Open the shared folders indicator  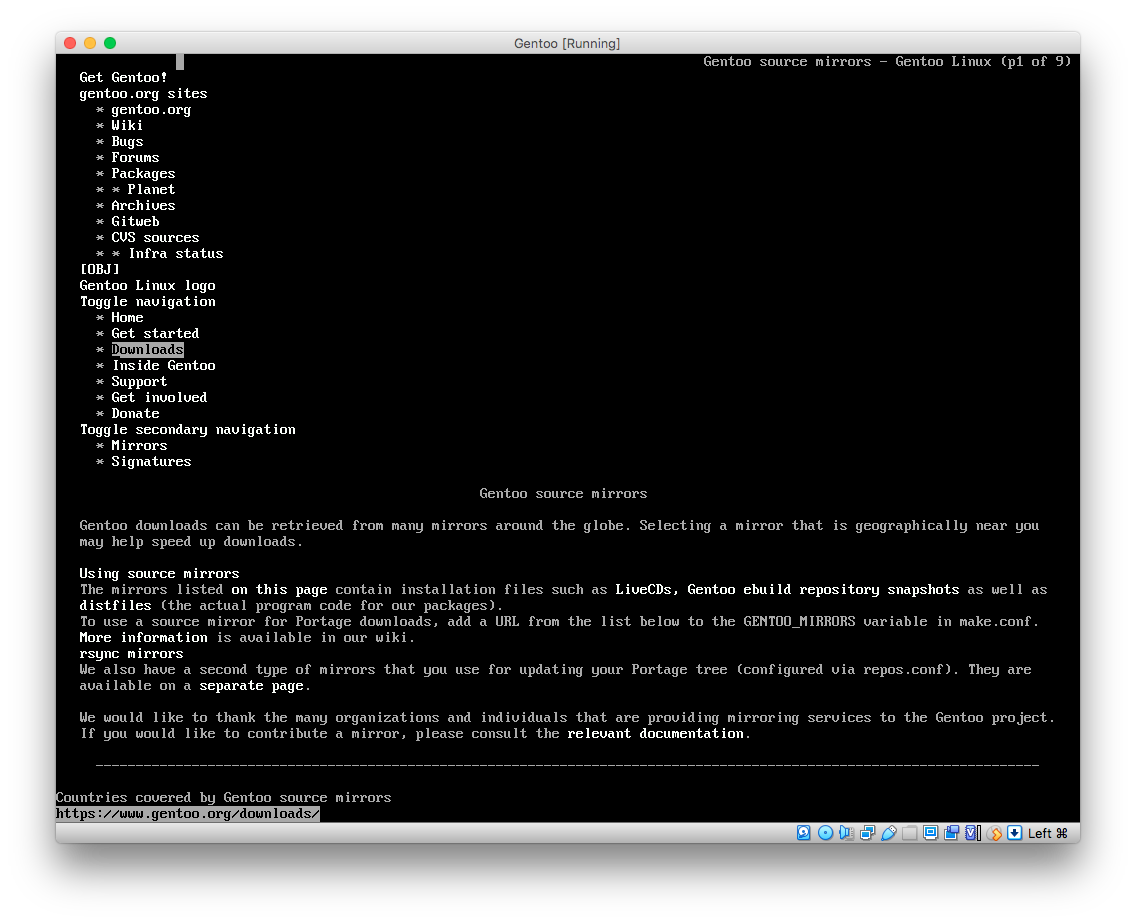tap(910, 833)
